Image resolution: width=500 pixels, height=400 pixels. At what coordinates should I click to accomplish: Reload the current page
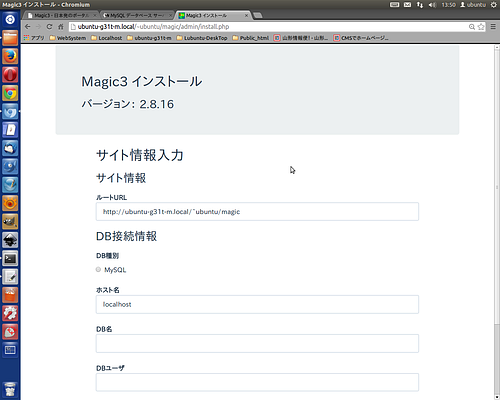pyautogui.click(x=49, y=27)
